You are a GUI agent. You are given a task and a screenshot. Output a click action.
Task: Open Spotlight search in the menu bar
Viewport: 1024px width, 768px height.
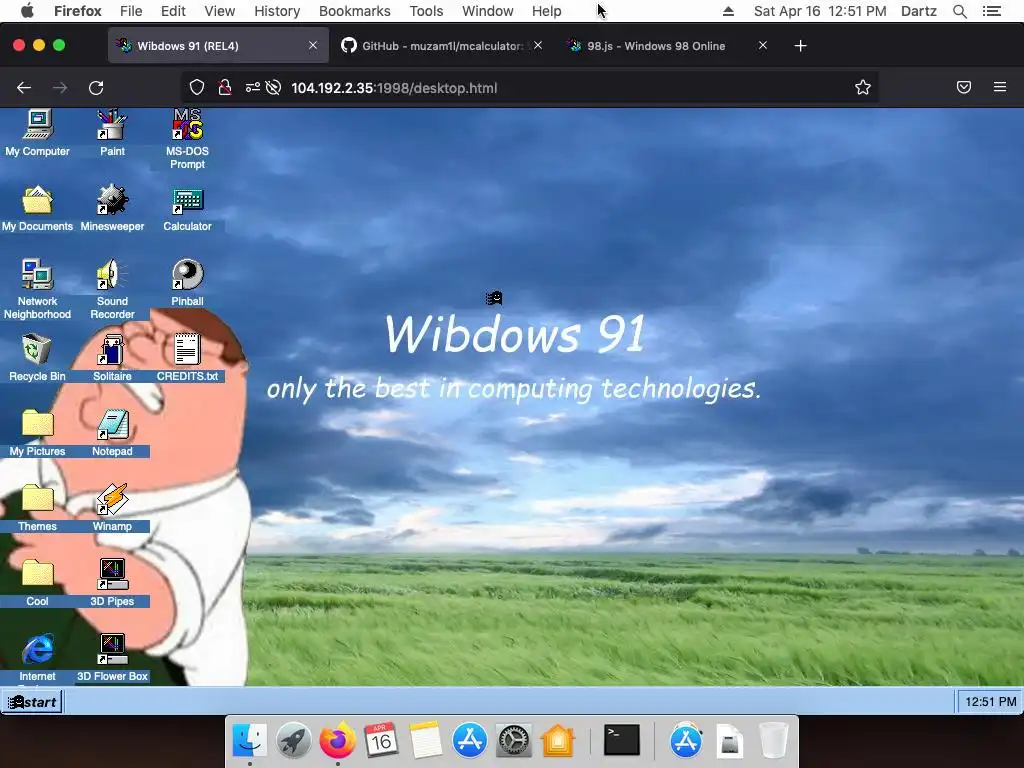[x=960, y=11]
